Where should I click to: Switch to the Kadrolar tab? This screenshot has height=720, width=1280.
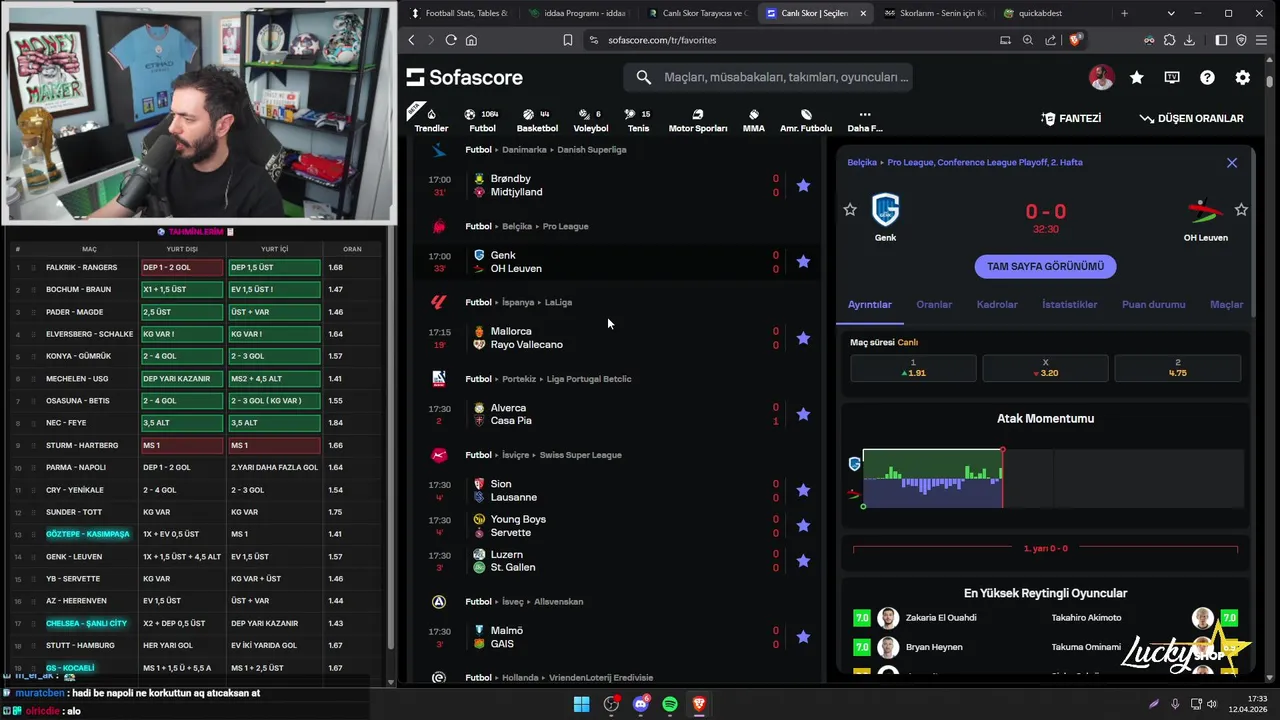997,304
